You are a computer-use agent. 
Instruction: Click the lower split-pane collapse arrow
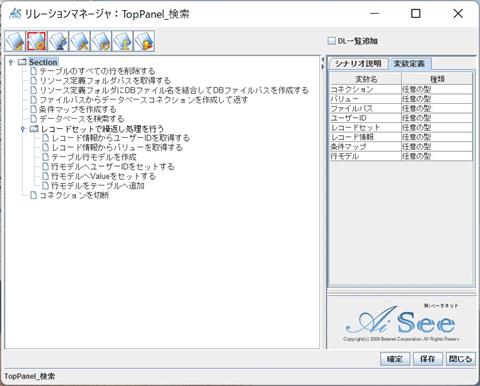pos(322,67)
